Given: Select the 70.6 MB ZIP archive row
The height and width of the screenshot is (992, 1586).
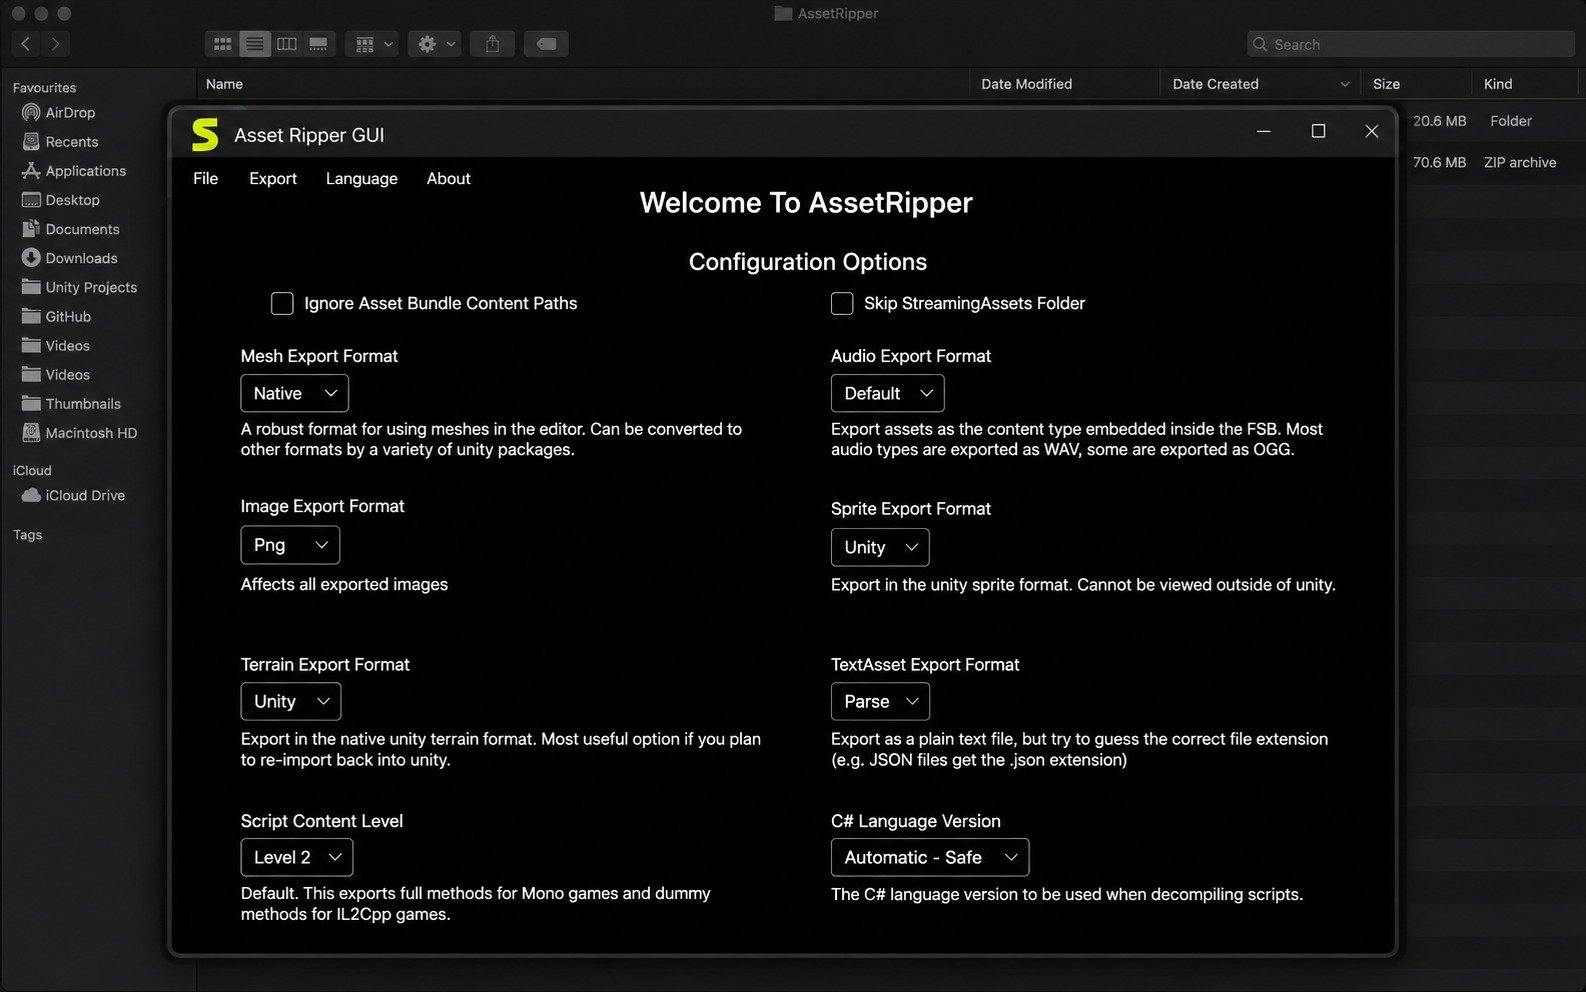Looking at the screenshot, I should tap(1492, 162).
